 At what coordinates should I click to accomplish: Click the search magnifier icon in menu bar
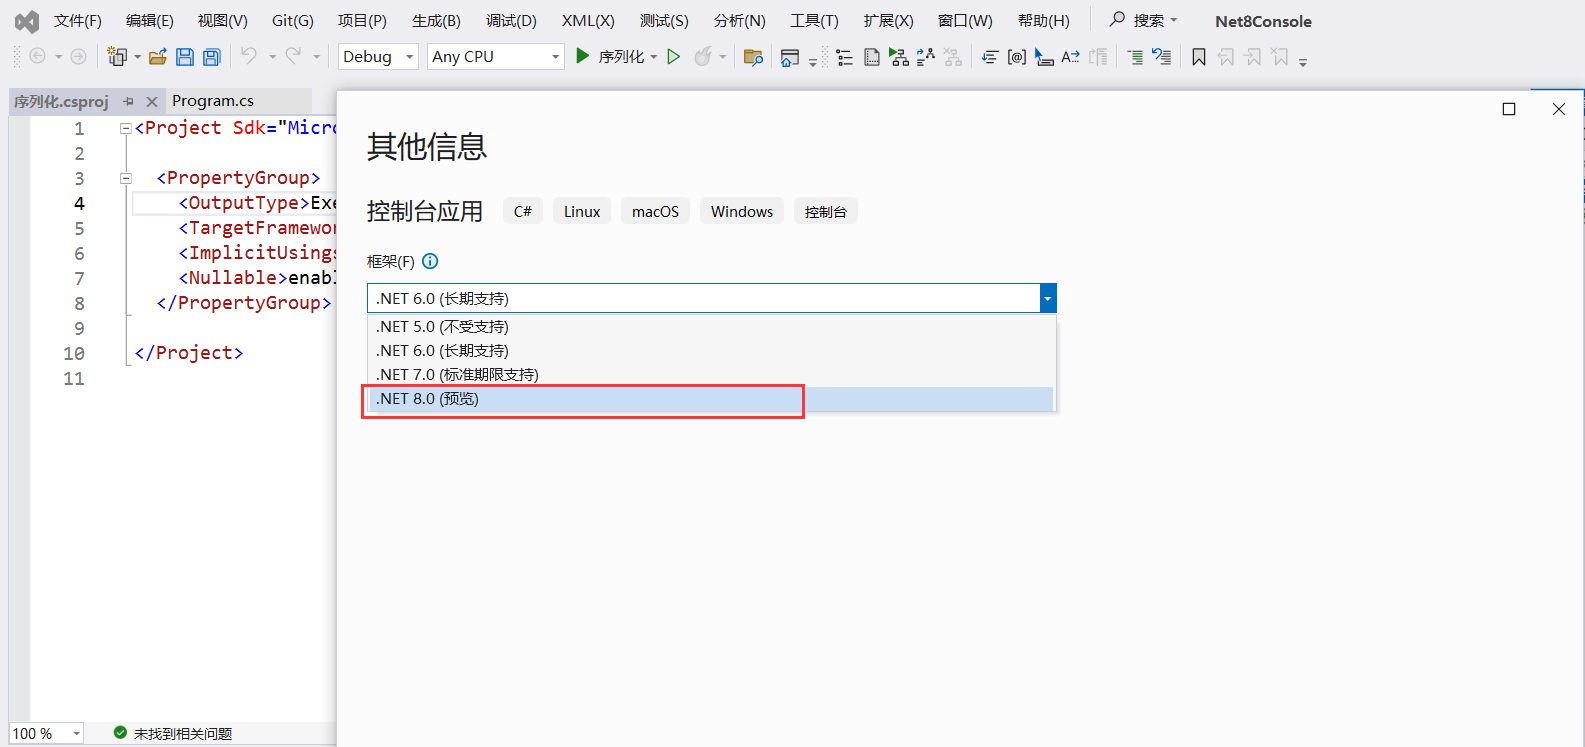pyautogui.click(x=1117, y=19)
